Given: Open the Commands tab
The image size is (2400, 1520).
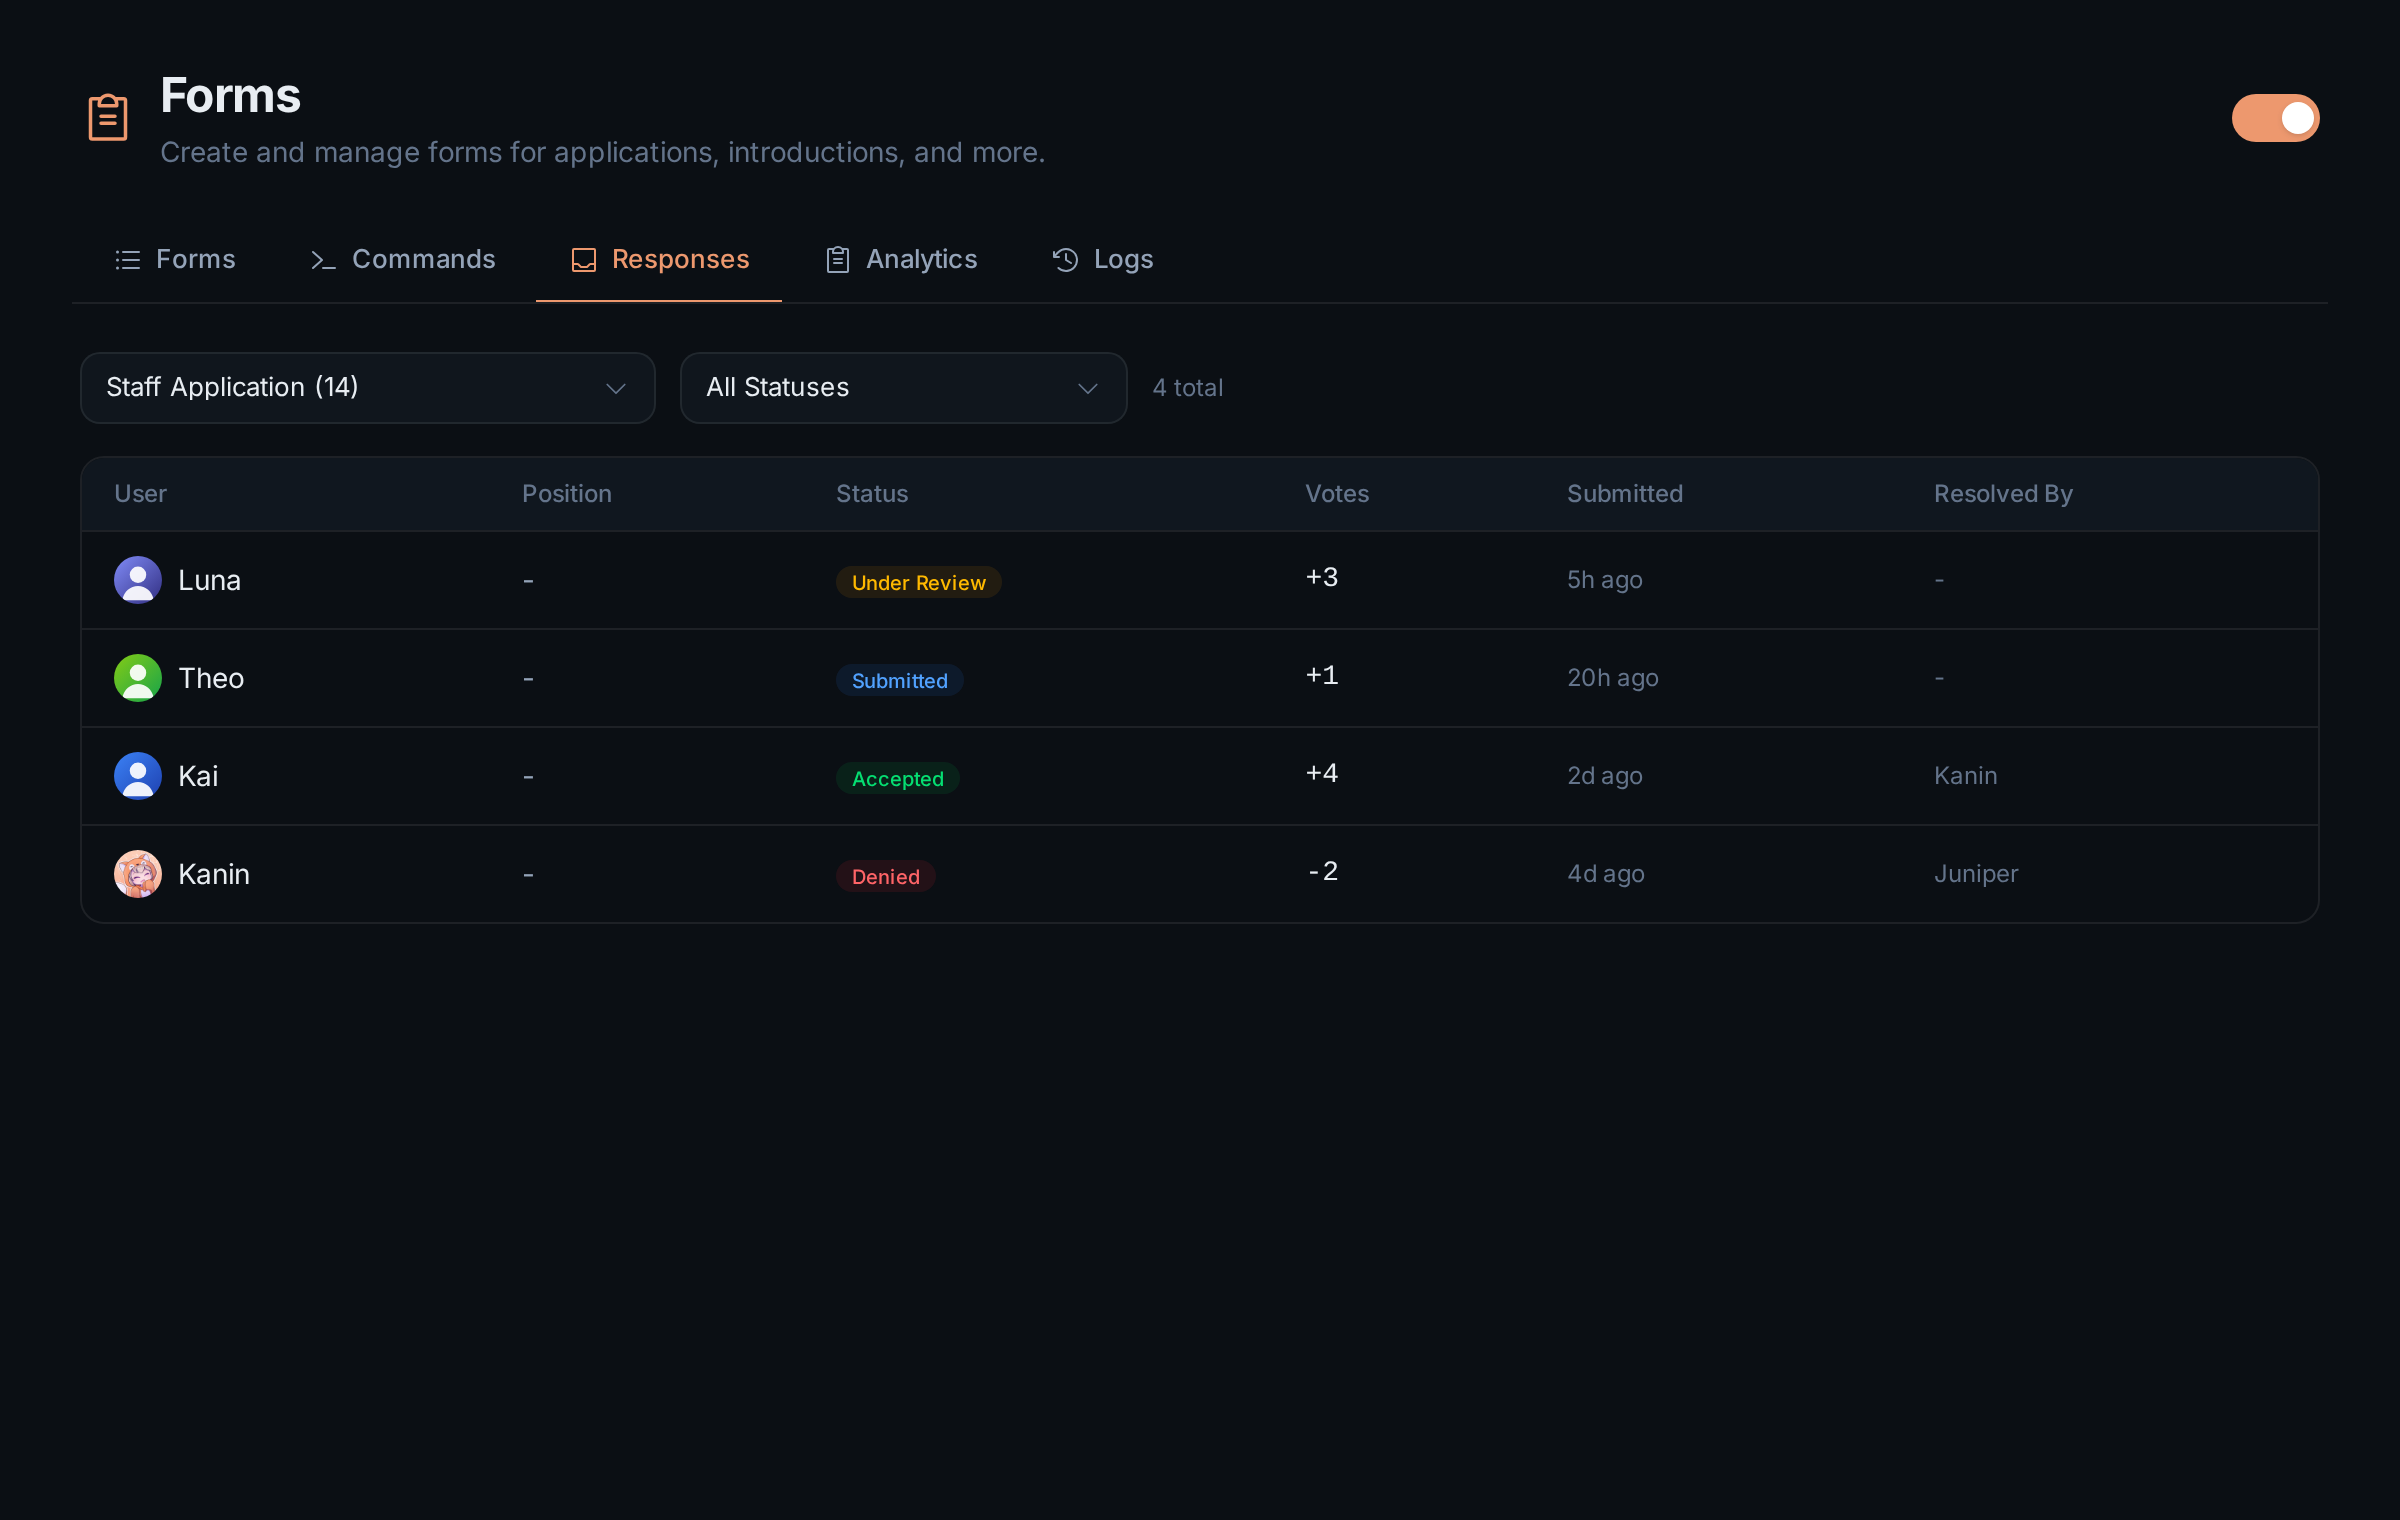Looking at the screenshot, I should click(403, 260).
